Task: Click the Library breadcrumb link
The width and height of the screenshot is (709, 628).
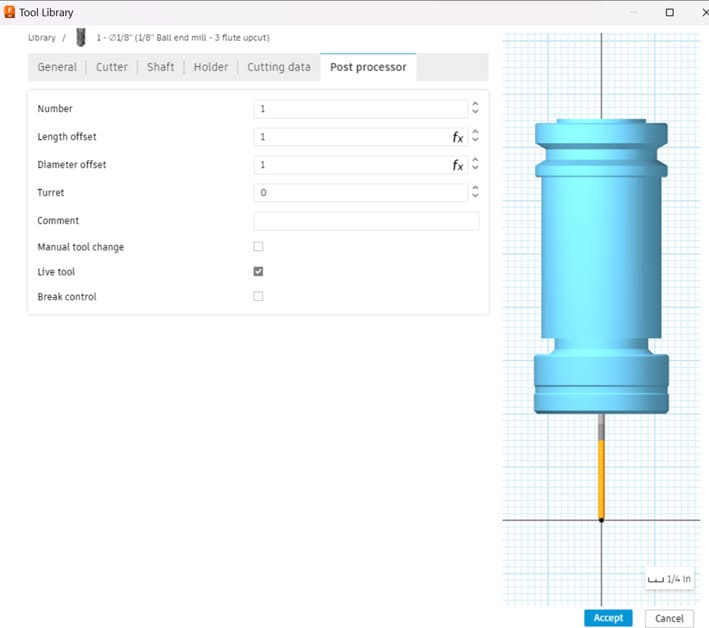Action: (x=42, y=38)
